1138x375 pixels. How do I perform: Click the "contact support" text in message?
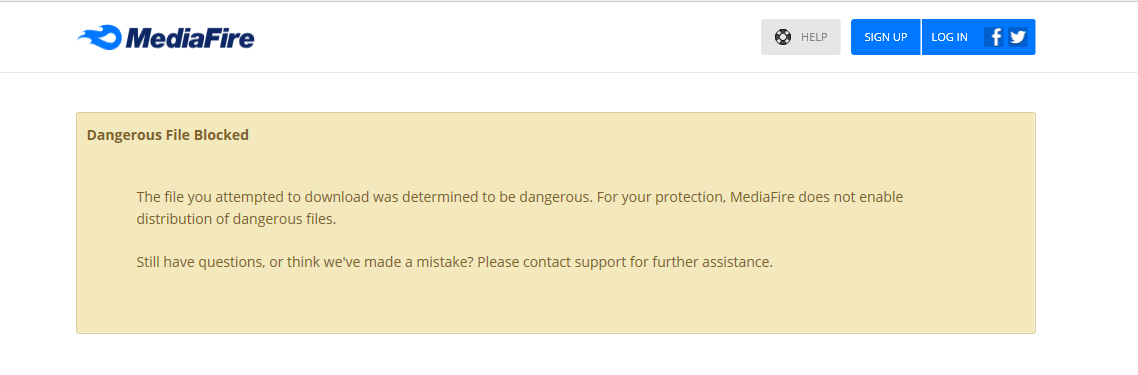pos(578,262)
